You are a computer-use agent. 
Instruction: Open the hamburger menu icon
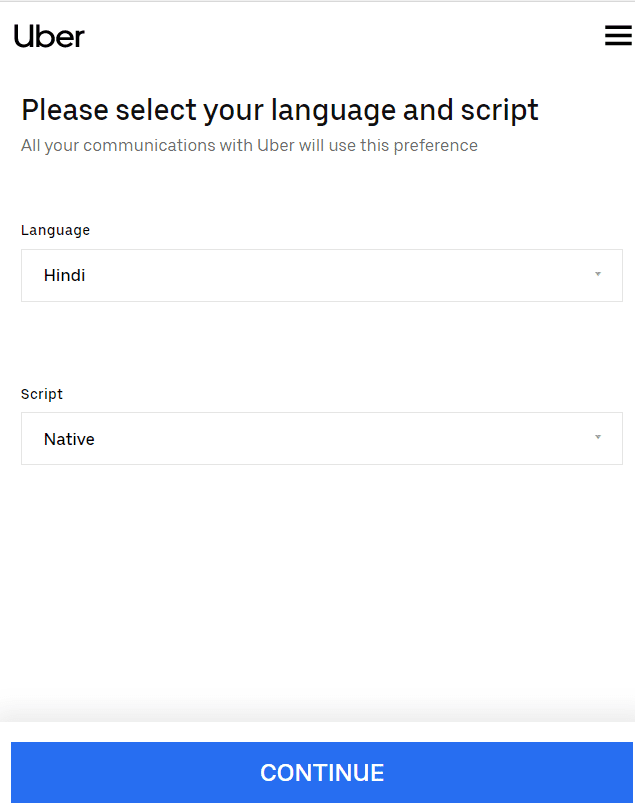(x=618, y=36)
